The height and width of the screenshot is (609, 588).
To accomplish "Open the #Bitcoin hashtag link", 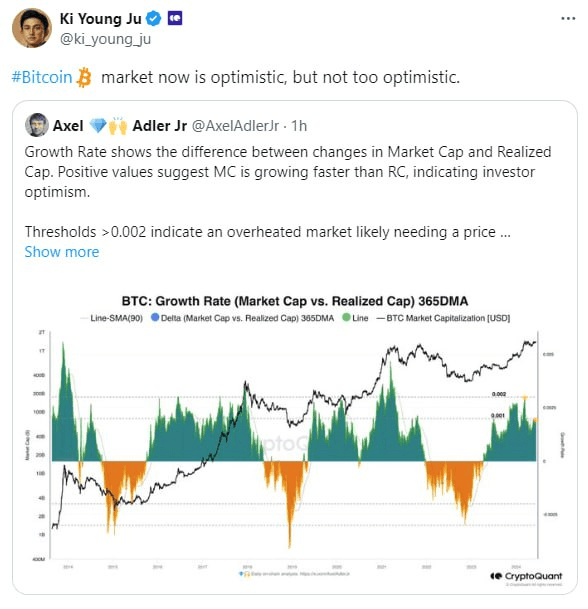I will 42,77.
